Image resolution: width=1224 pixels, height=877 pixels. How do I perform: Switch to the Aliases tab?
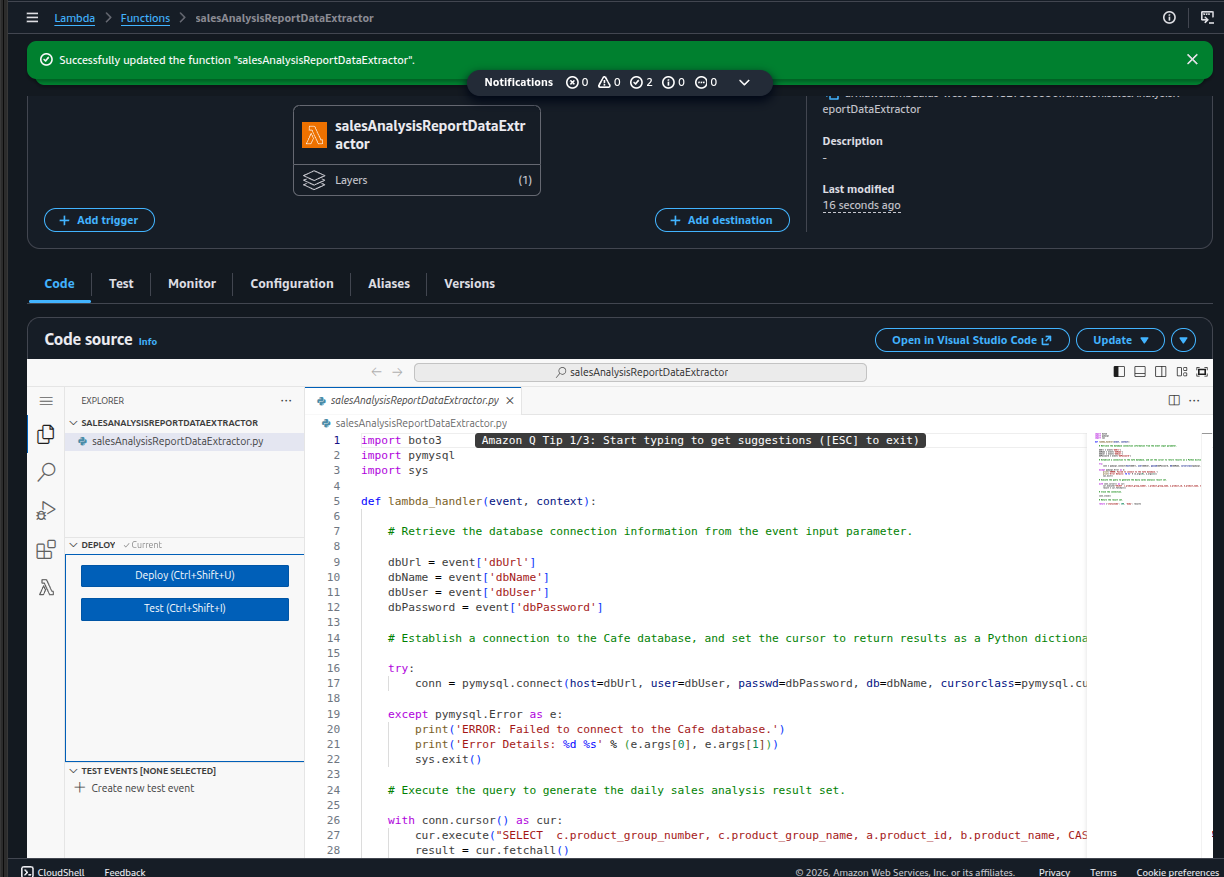point(389,283)
